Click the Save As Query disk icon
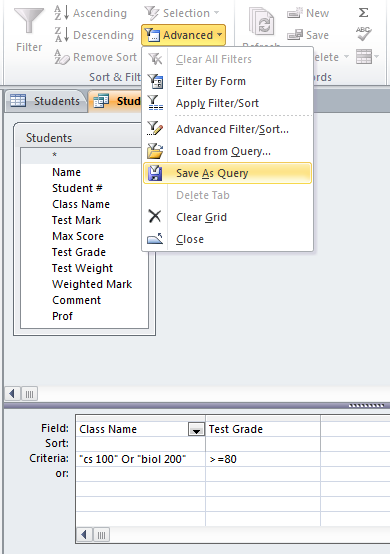This screenshot has height=554, width=390. click(x=155, y=173)
